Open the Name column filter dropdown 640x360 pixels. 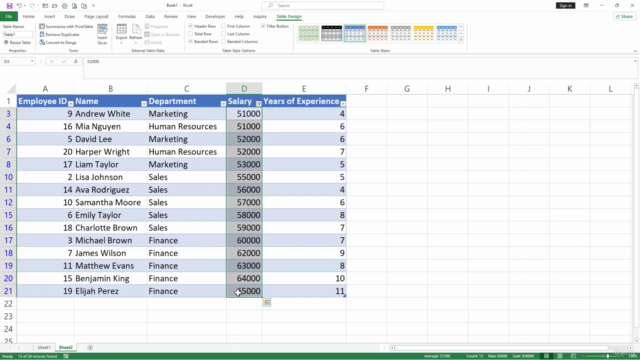(144, 104)
